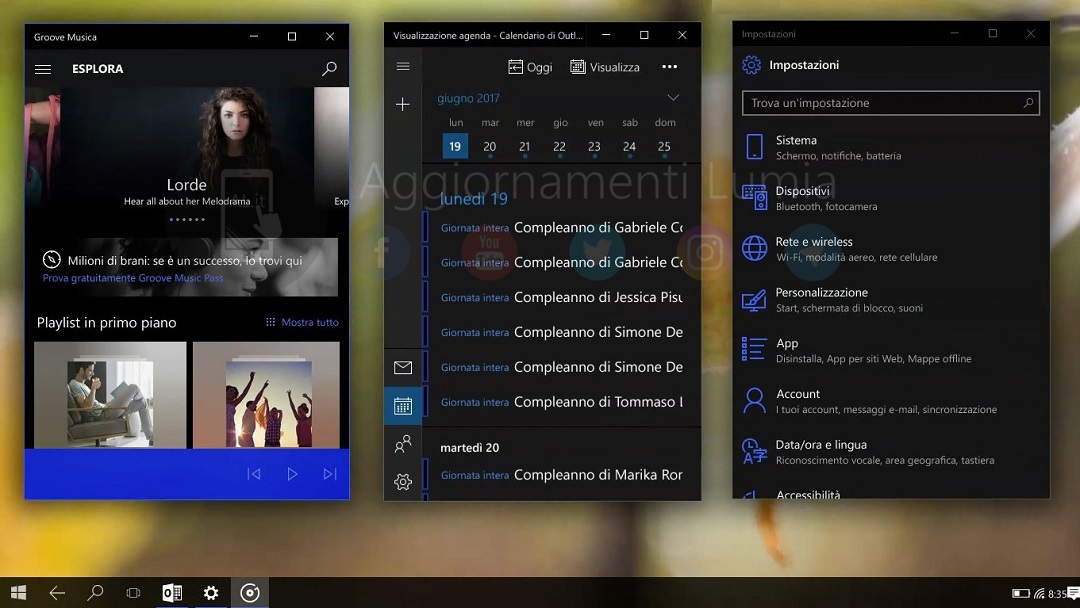
Task: Open the battery status tray icon
Action: click(1021, 594)
